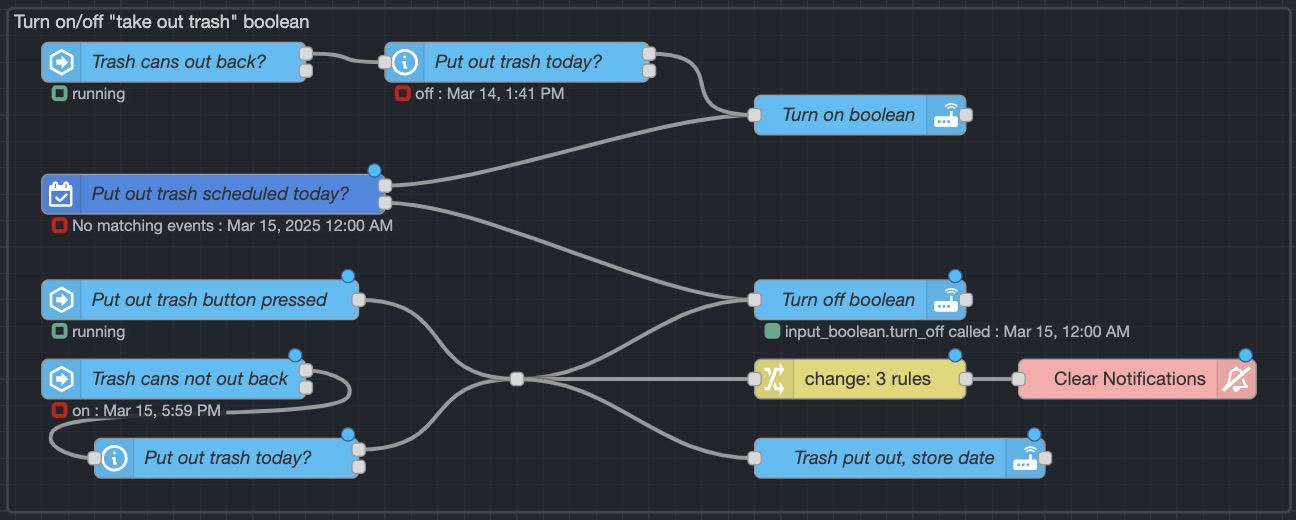Image resolution: width=1296 pixels, height=520 pixels.
Task: Click the blue changed dot on "Put out trash button pressed"
Action: (347, 277)
